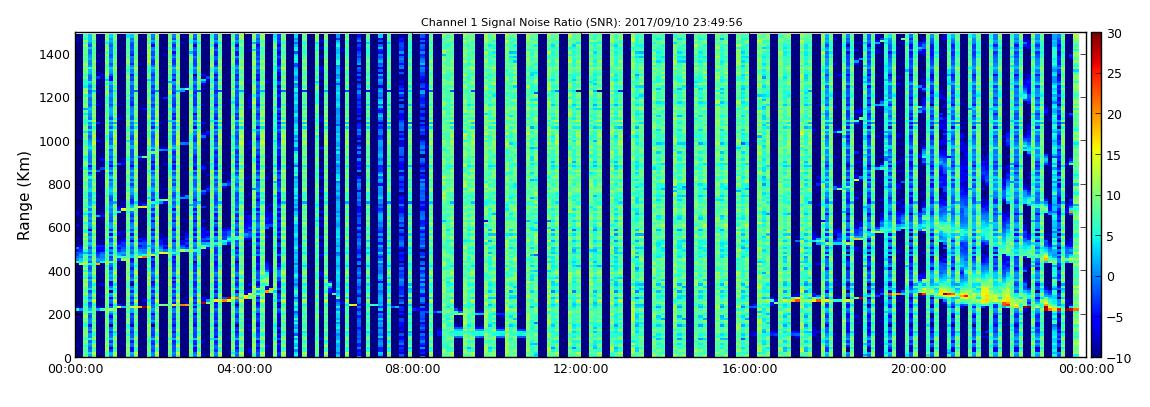Click the "Range (Km)" y-axis label
Image resolution: width=1150 pixels, height=407 pixels.
pyautogui.click(x=24, y=195)
